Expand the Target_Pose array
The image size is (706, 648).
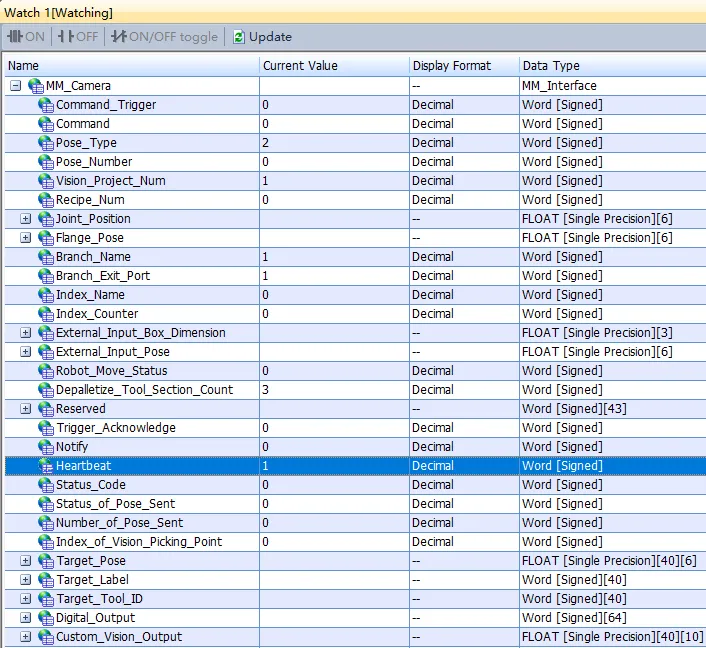pos(26,561)
